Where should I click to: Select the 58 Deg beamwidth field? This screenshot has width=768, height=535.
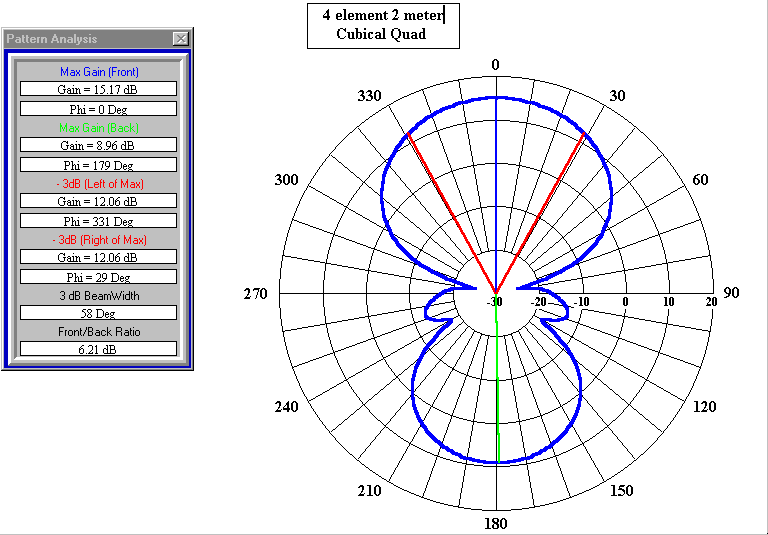tap(98, 313)
